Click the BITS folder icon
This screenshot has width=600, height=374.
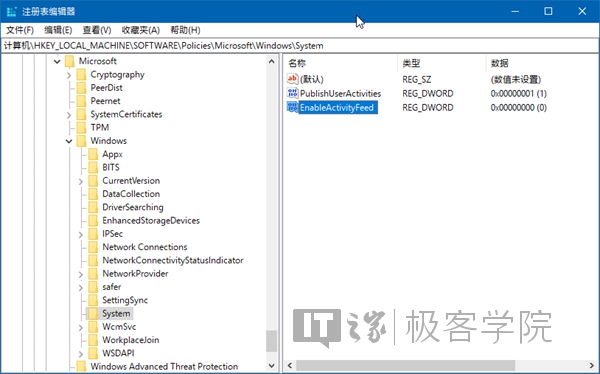click(93, 167)
